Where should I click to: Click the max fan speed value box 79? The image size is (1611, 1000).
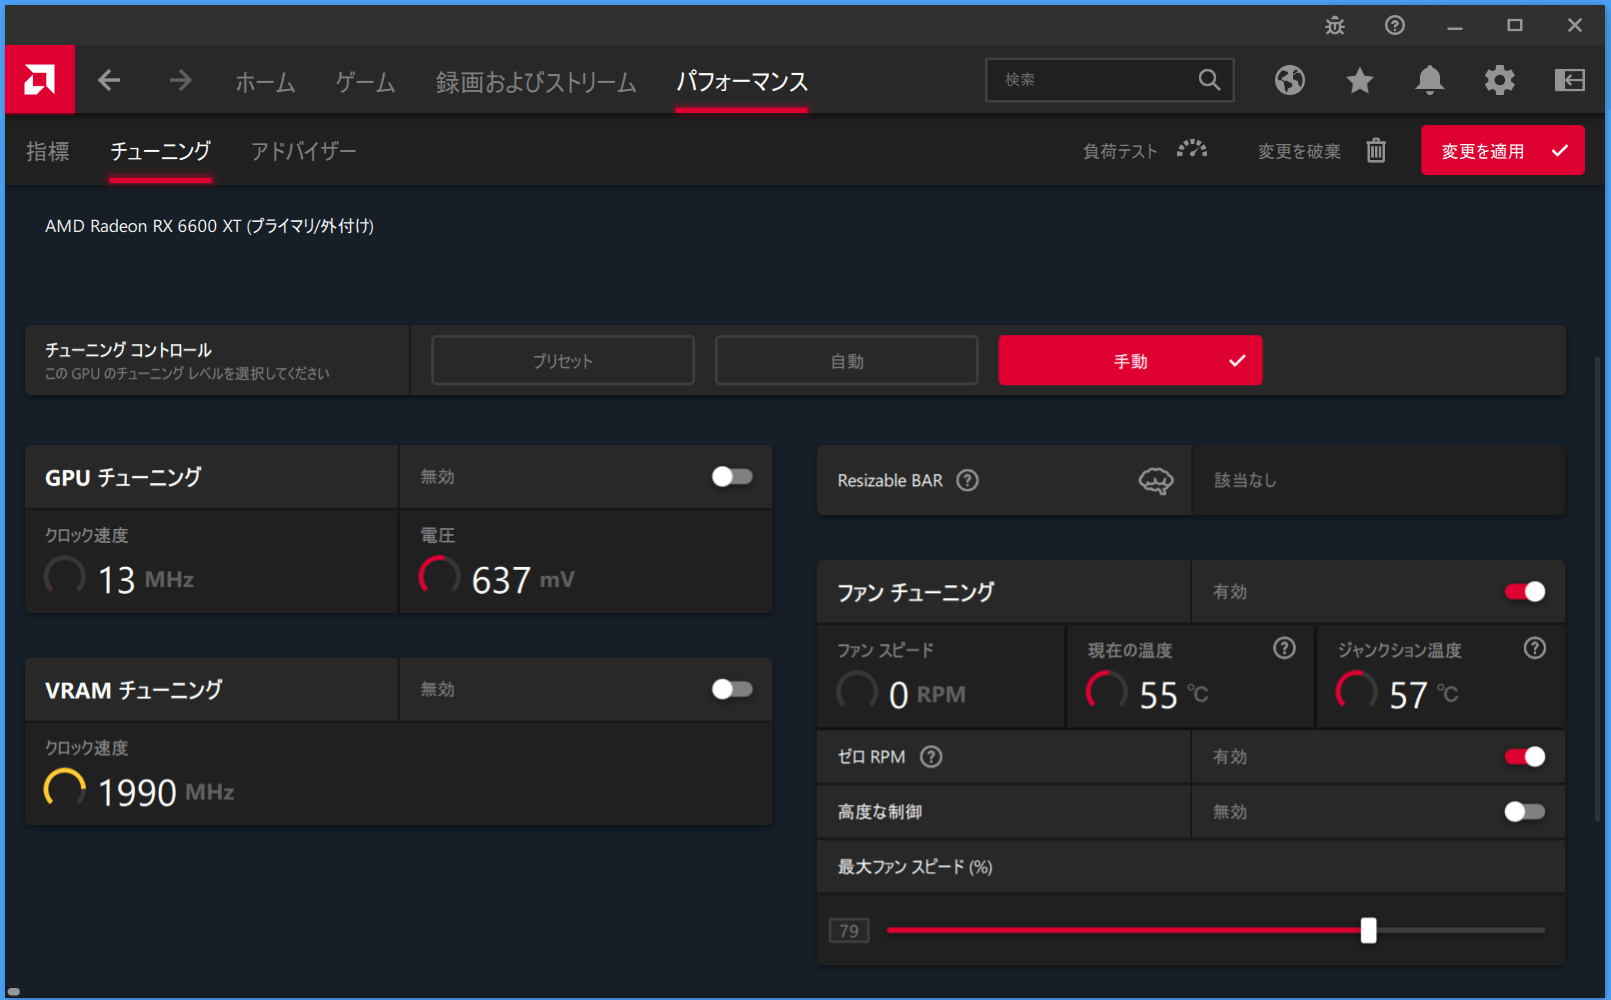[849, 931]
